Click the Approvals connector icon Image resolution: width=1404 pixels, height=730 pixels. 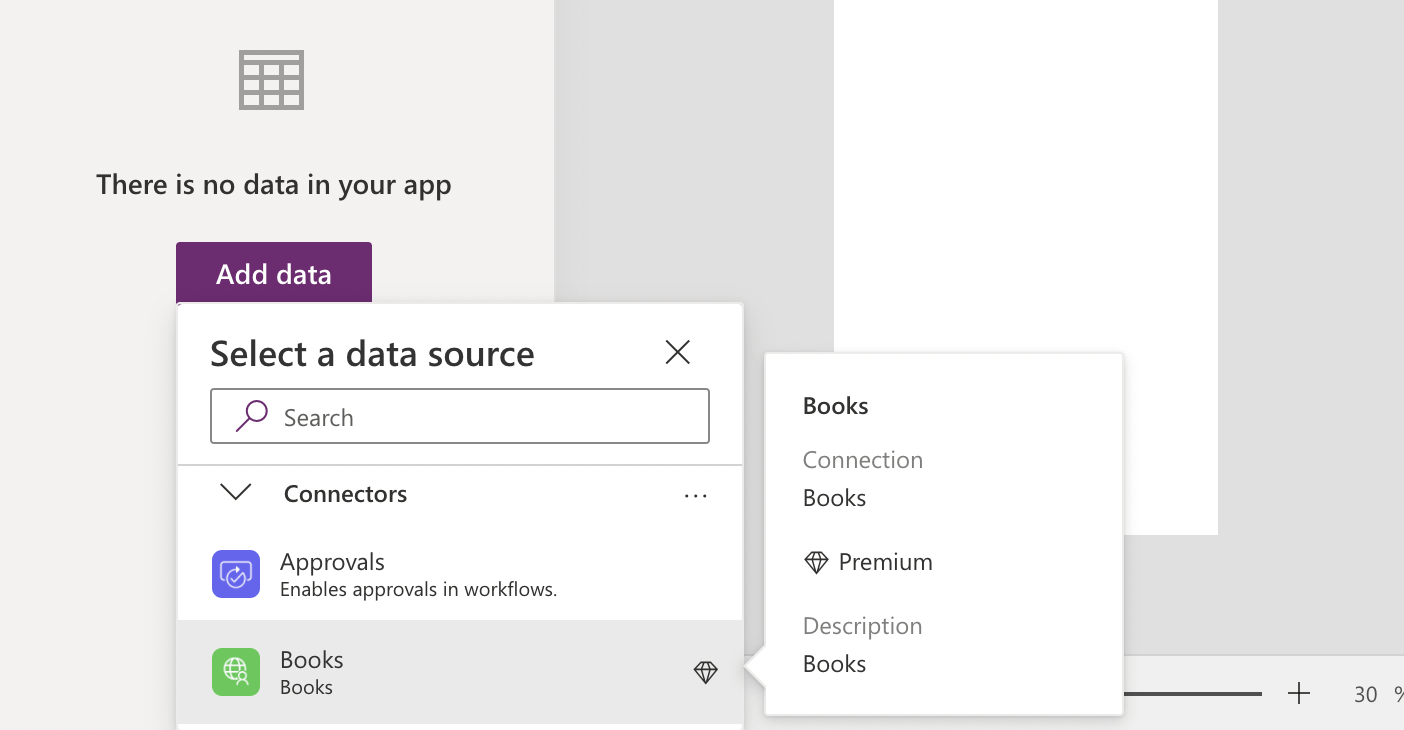[236, 574]
